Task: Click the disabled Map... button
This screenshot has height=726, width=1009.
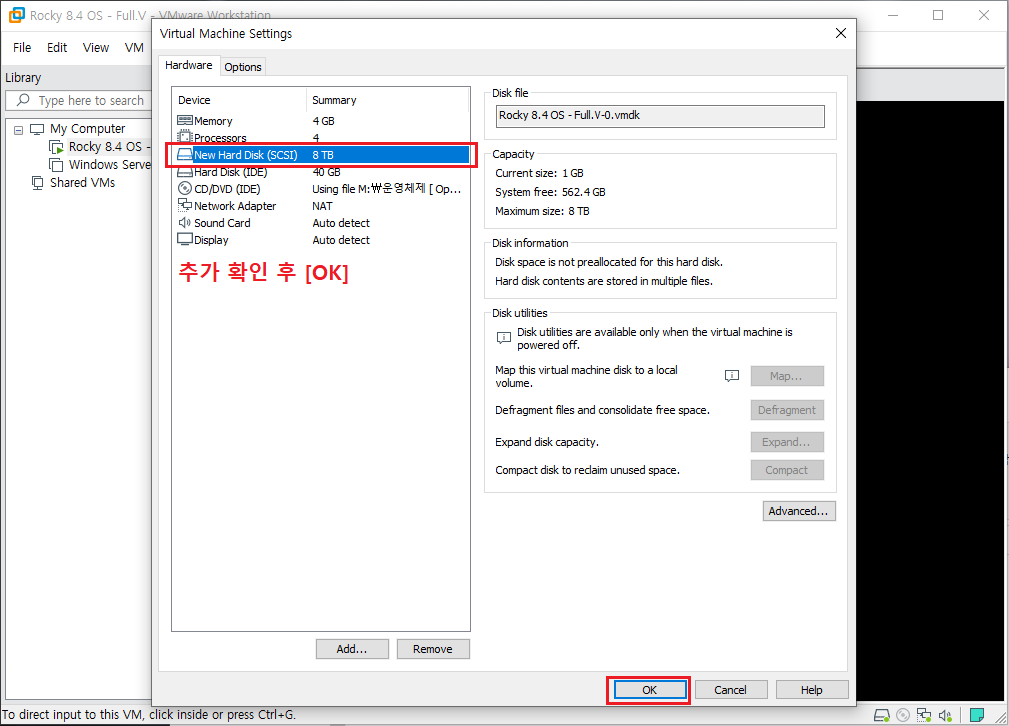Action: pos(787,376)
